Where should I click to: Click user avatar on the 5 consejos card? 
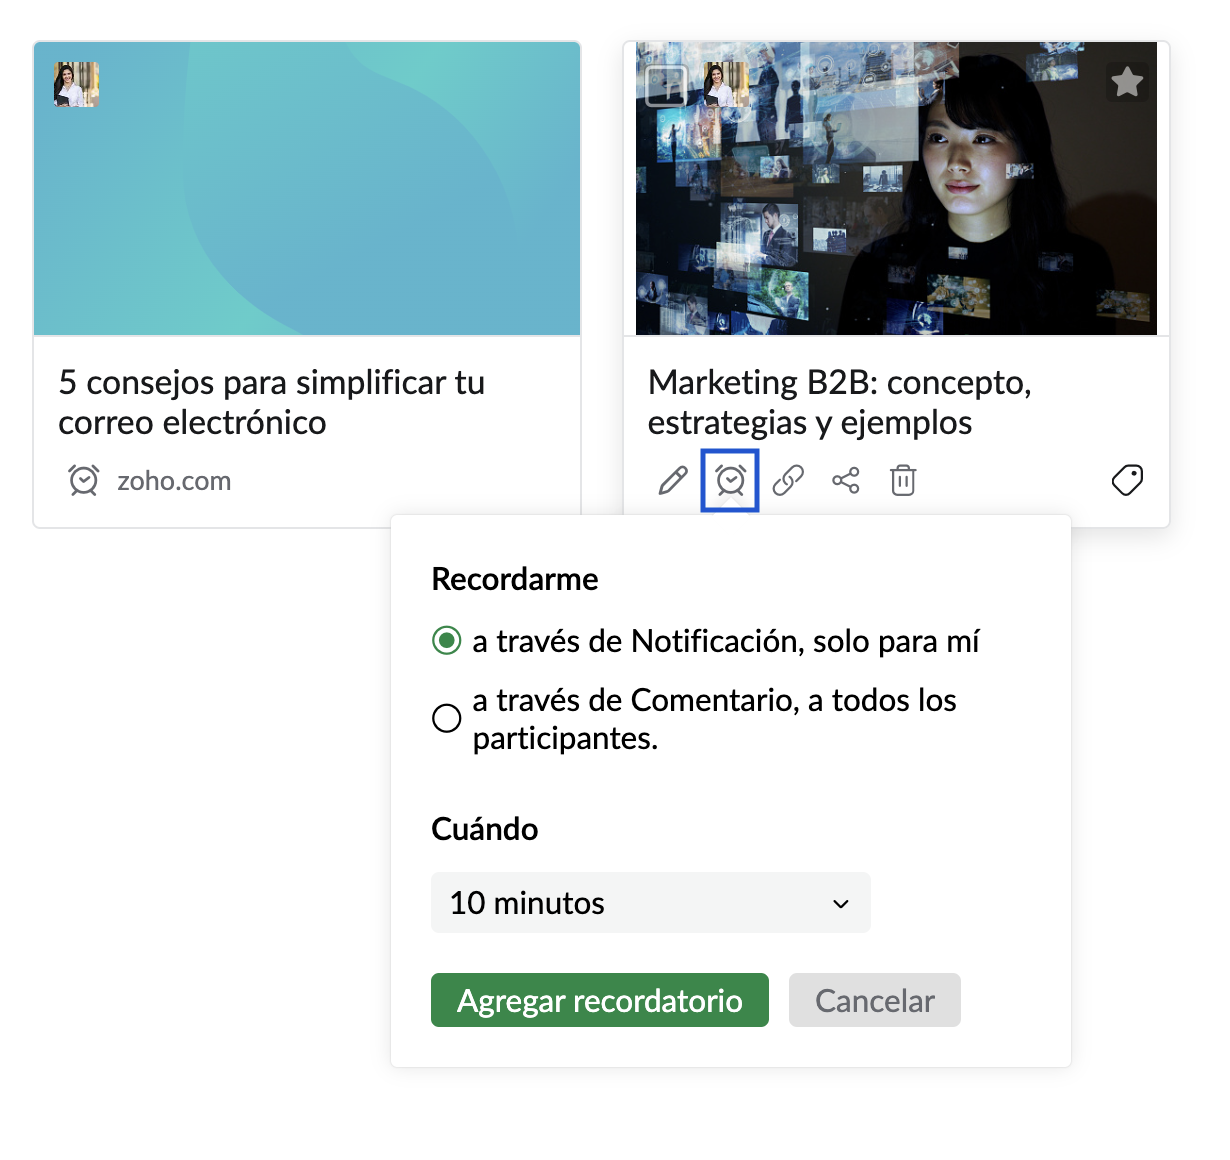pyautogui.click(x=77, y=84)
